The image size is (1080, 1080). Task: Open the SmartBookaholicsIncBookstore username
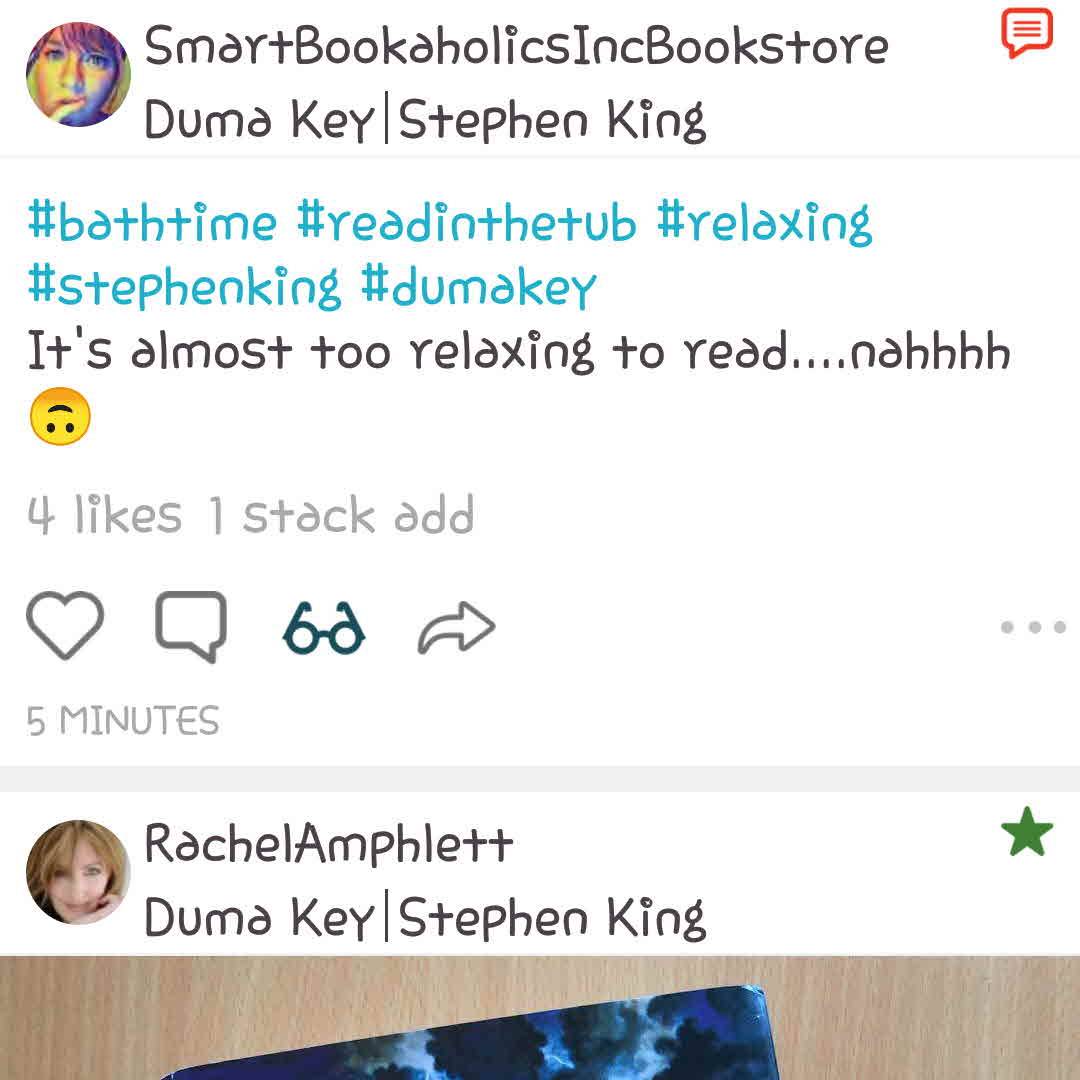click(517, 45)
